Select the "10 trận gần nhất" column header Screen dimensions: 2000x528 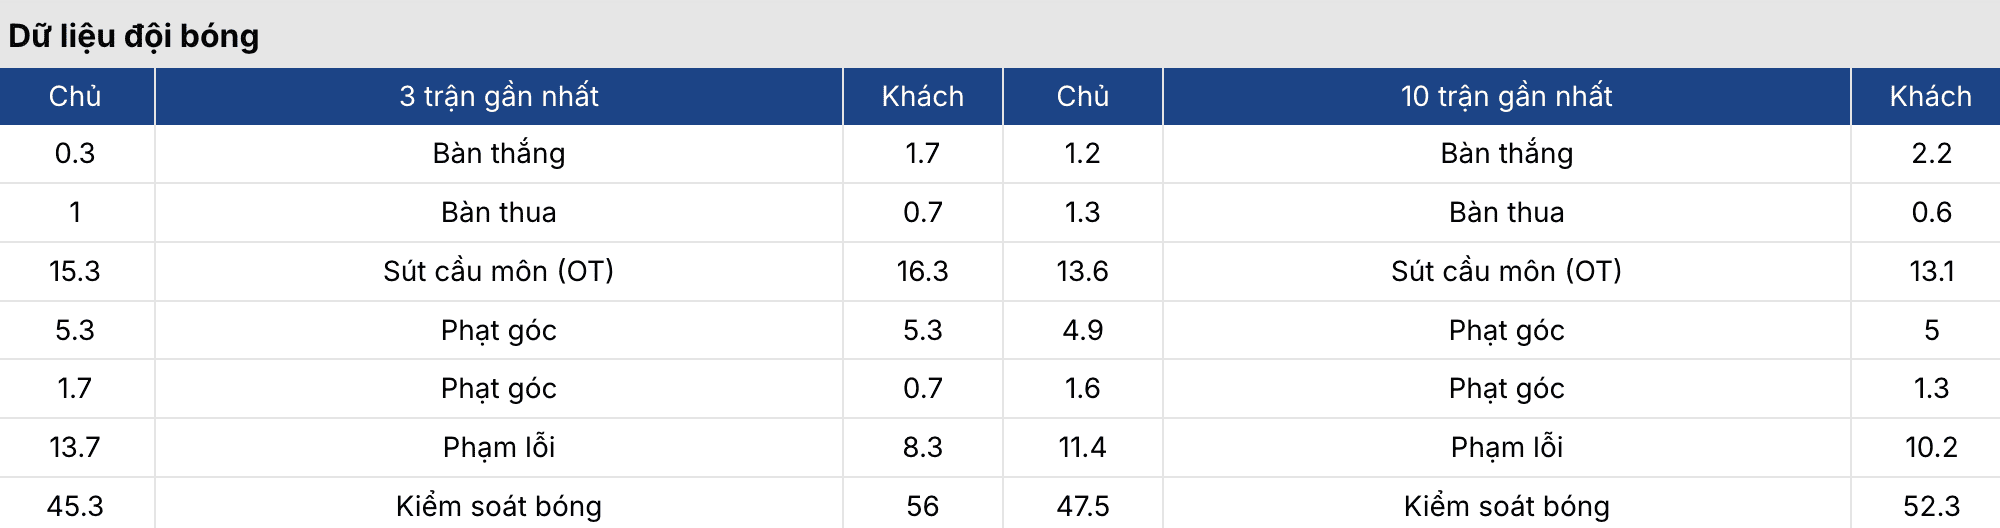tap(1506, 96)
